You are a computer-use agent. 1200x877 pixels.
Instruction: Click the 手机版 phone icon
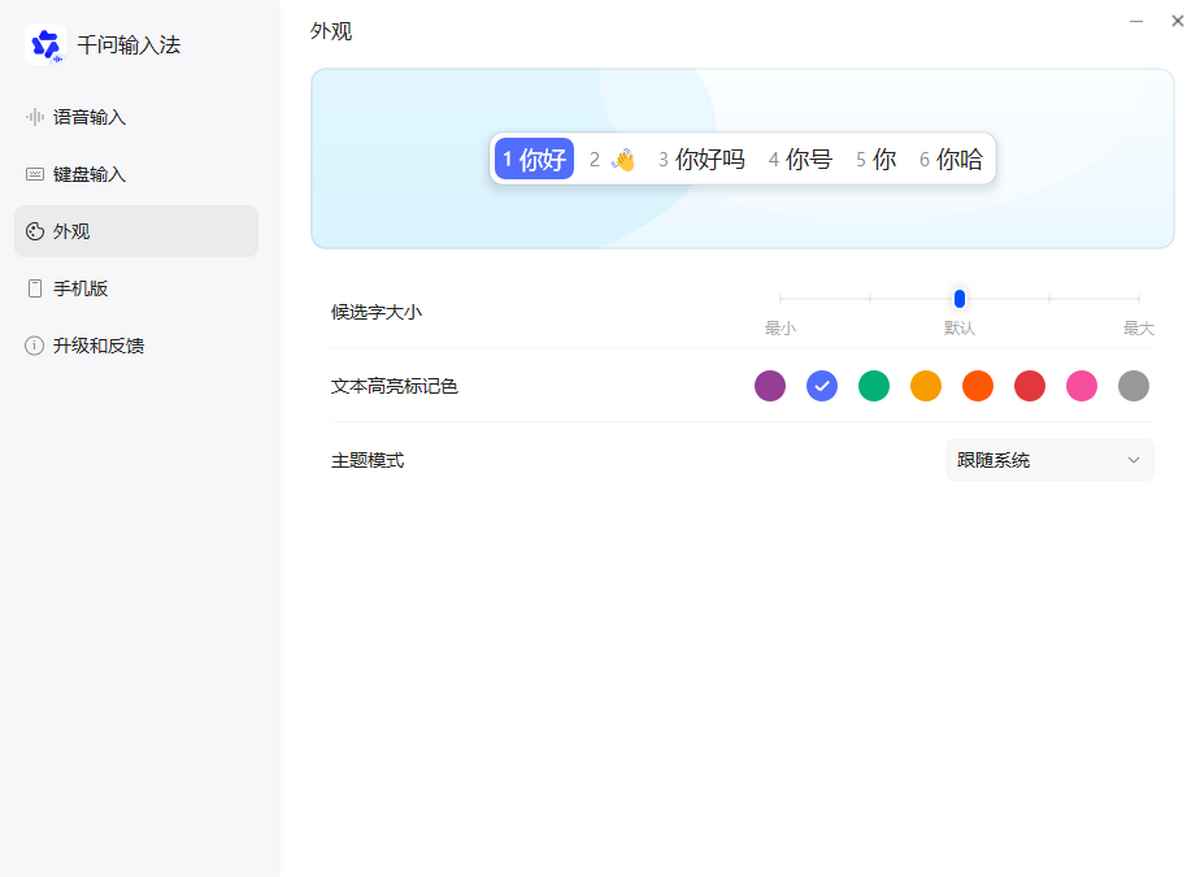tap(35, 288)
